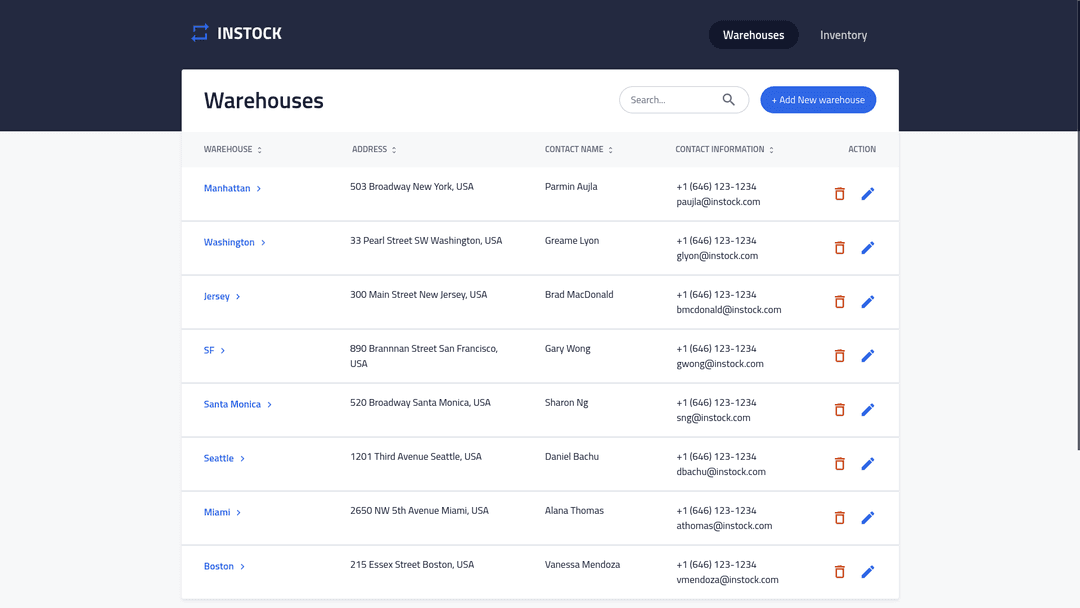The width and height of the screenshot is (1080, 608).
Task: Delete the Boston warehouse via trash icon
Action: 839,571
